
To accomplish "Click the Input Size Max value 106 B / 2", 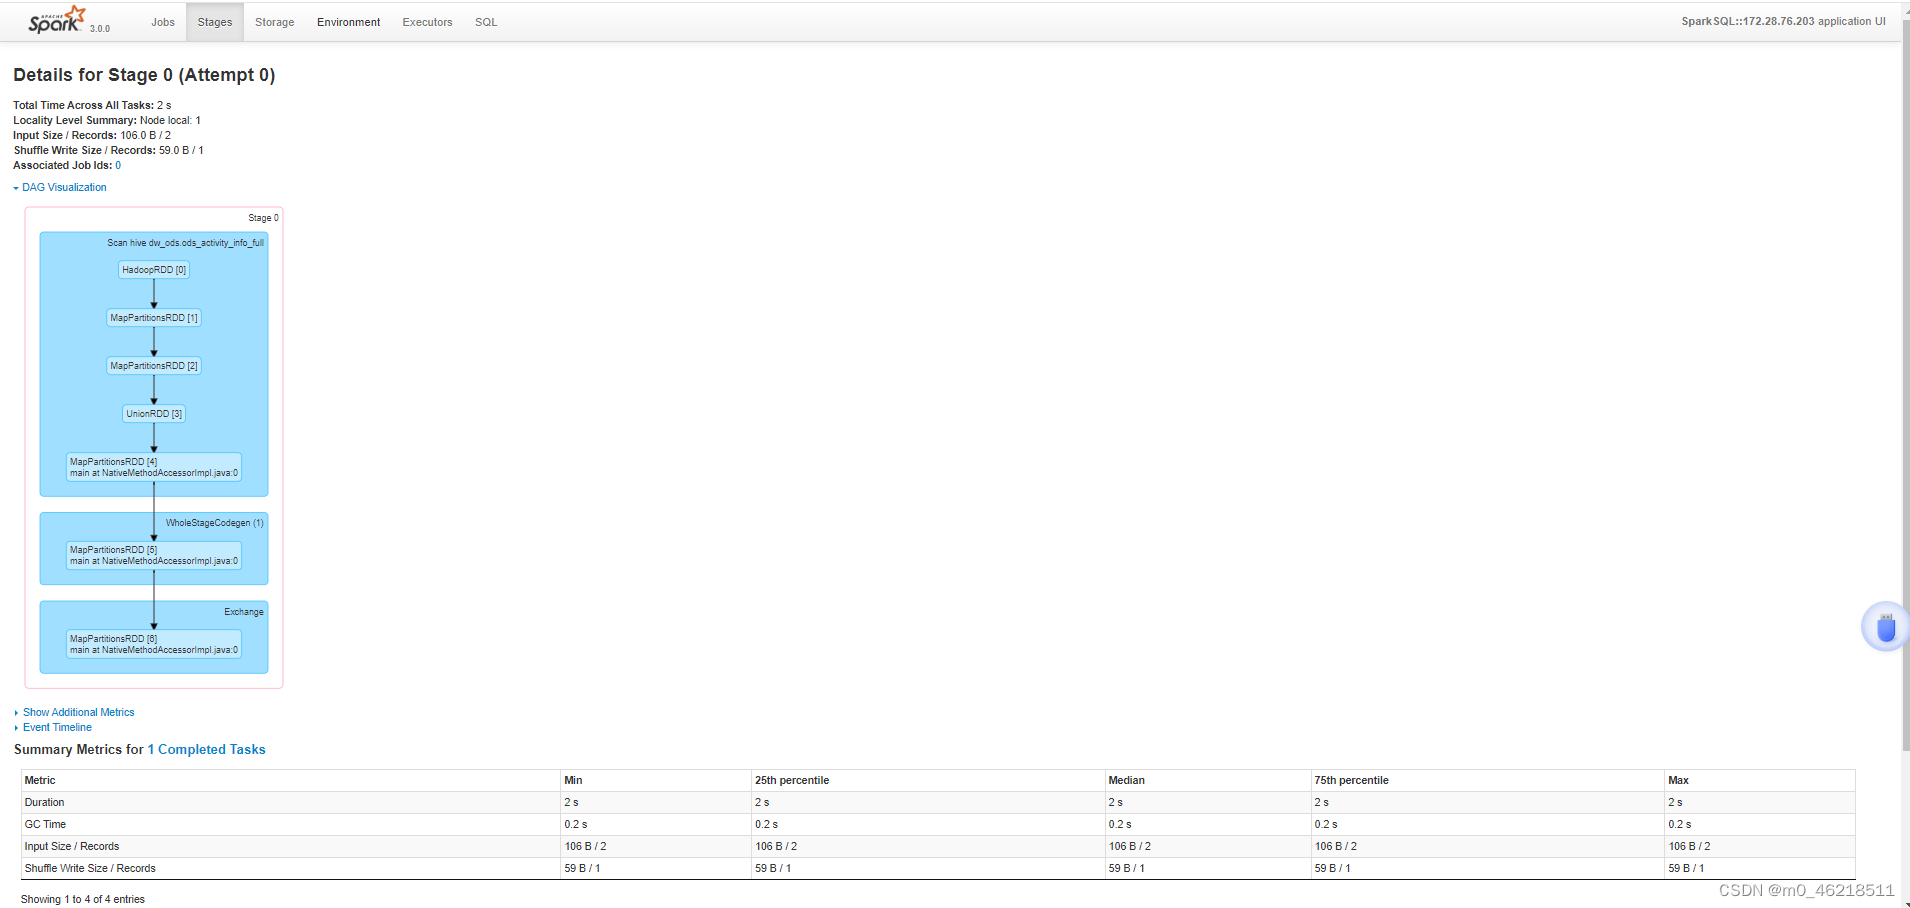I will (1689, 846).
